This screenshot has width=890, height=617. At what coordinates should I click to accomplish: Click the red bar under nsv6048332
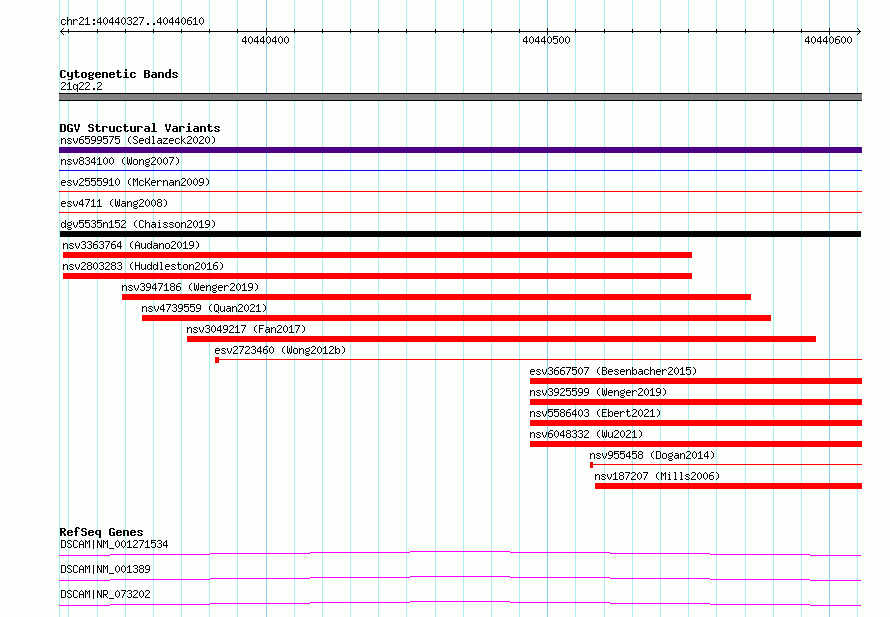tap(696, 444)
